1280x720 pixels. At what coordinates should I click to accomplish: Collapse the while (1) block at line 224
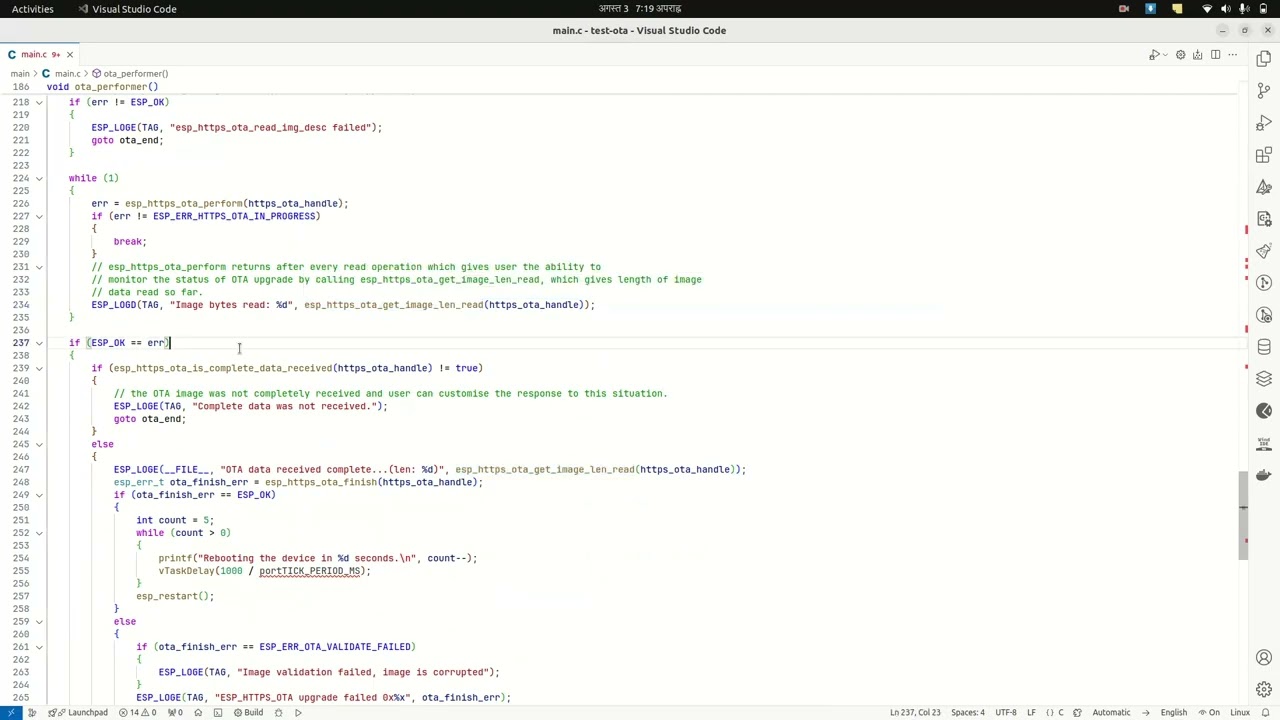tap(39, 178)
